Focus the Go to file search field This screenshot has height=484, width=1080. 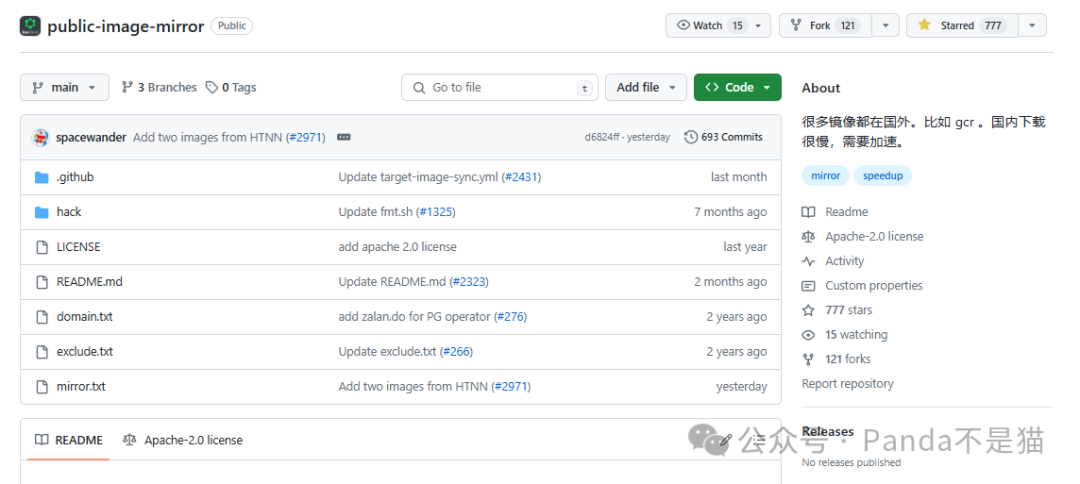(x=500, y=88)
